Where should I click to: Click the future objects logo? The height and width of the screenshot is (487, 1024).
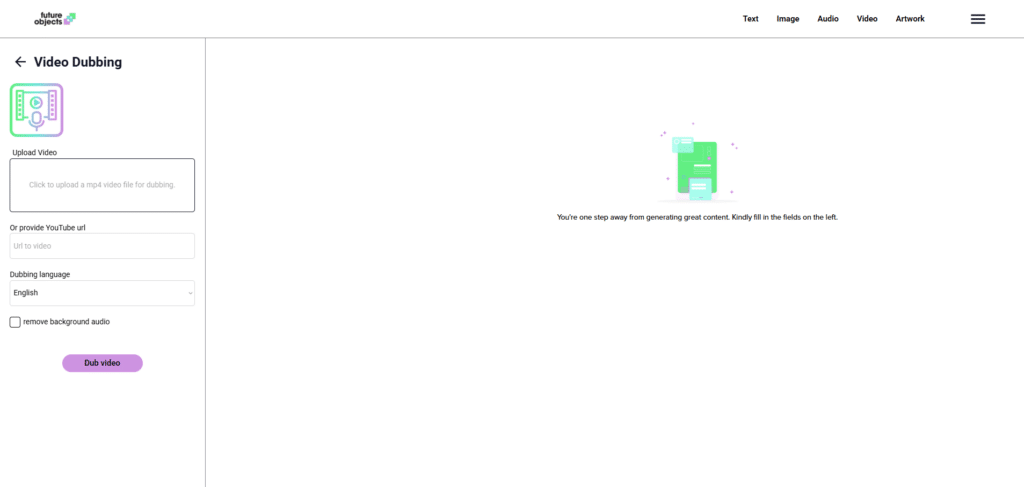[55, 18]
